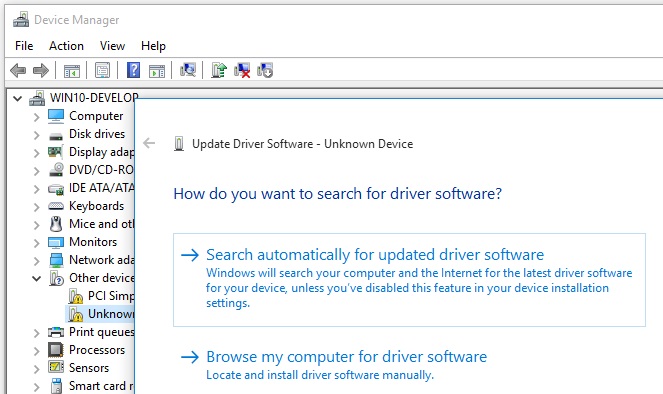The height and width of the screenshot is (394, 663).
Task: Select the Unknown device label
Action: point(111,314)
